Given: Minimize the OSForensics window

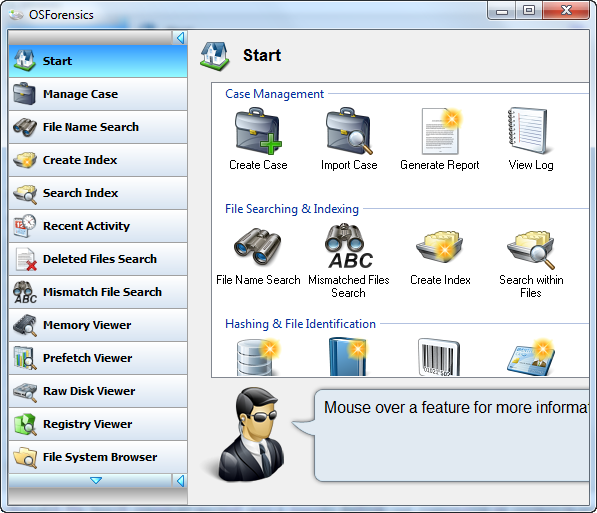Looking at the screenshot, I should (x=502, y=11).
